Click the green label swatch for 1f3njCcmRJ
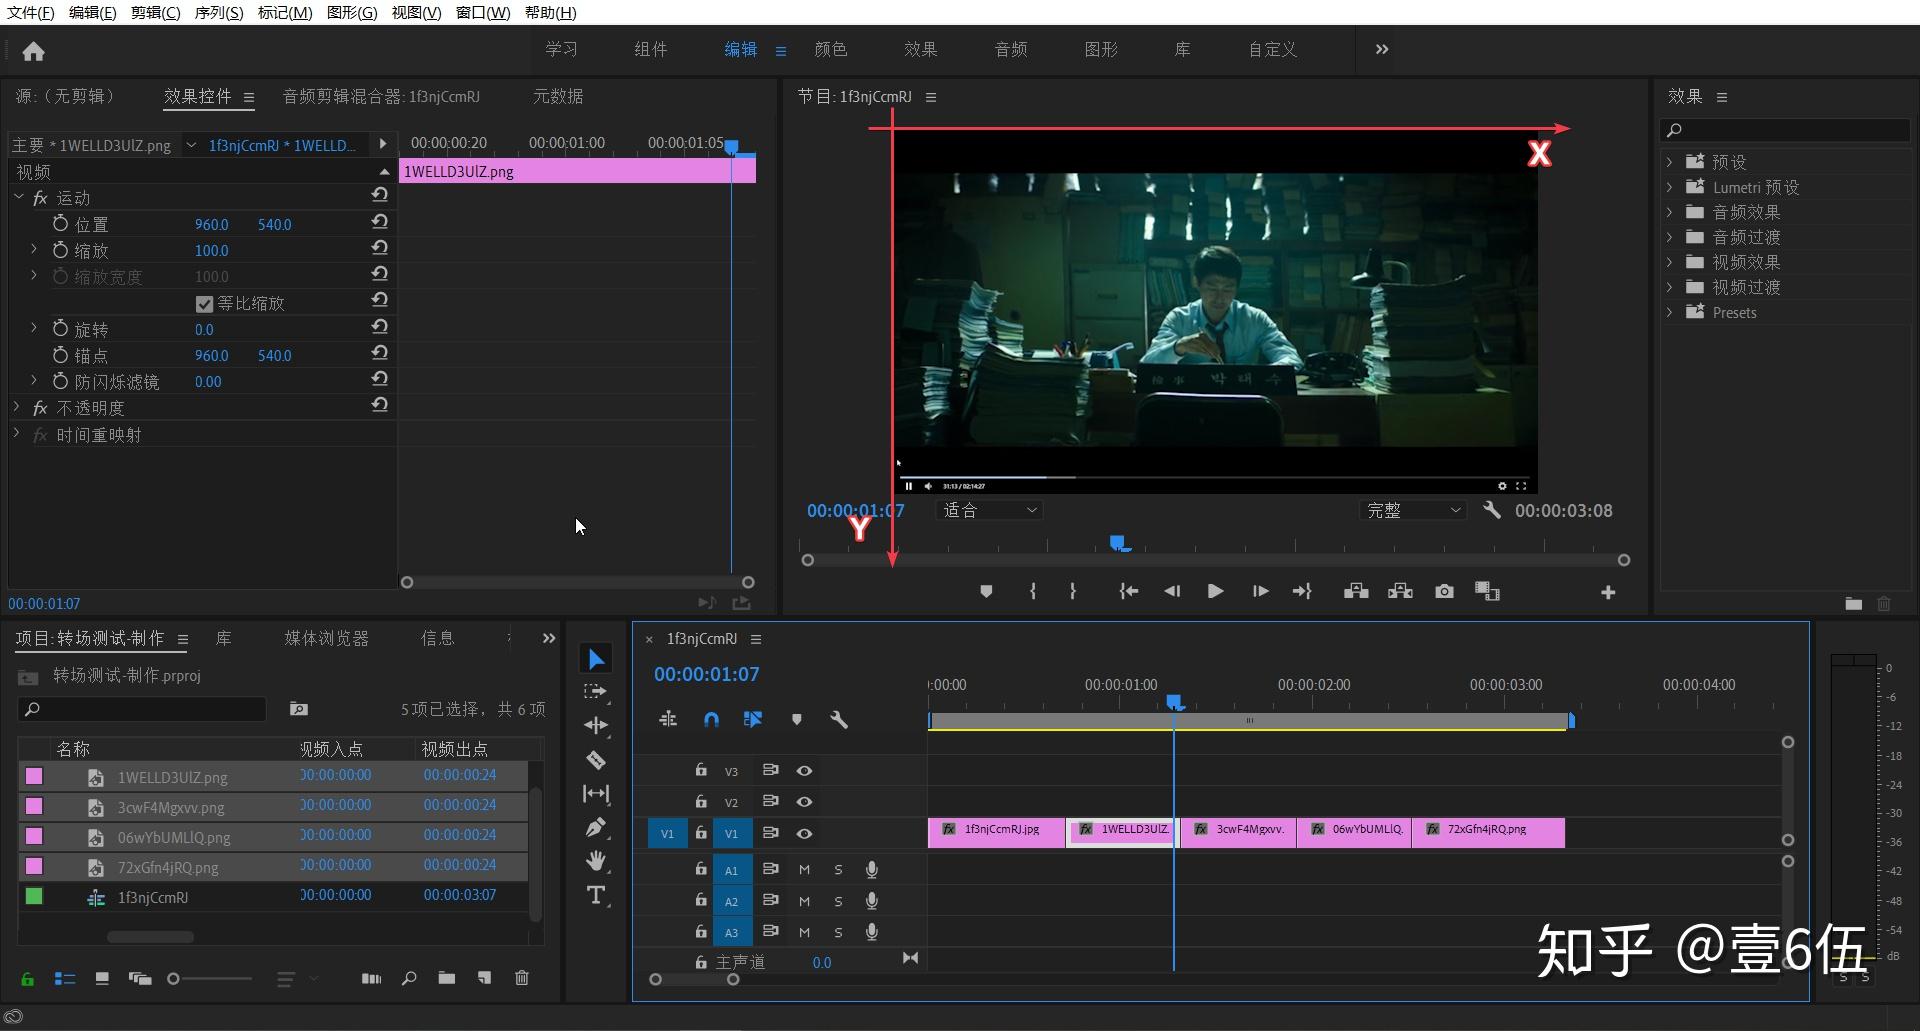The image size is (1920, 1031). [34, 896]
